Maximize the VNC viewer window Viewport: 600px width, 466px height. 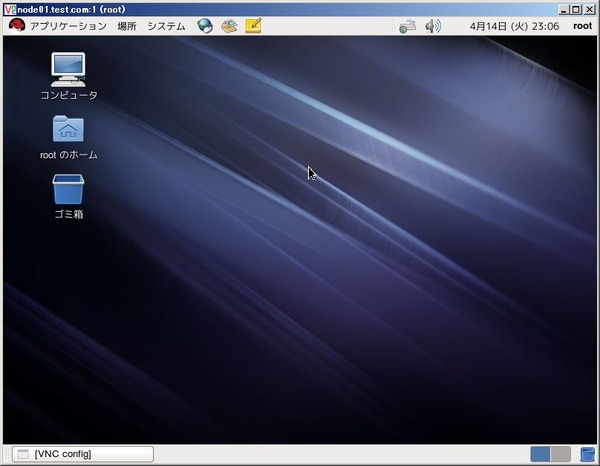click(x=576, y=10)
